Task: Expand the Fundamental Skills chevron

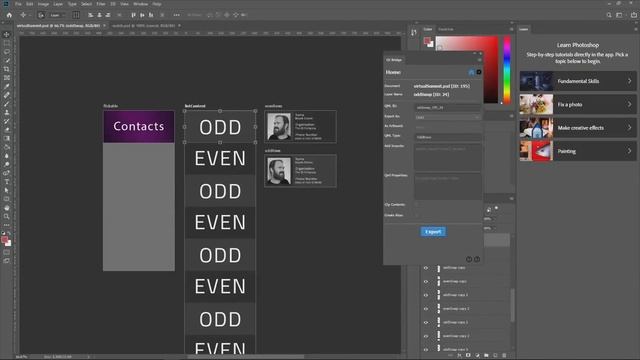Action: pyautogui.click(x=629, y=81)
